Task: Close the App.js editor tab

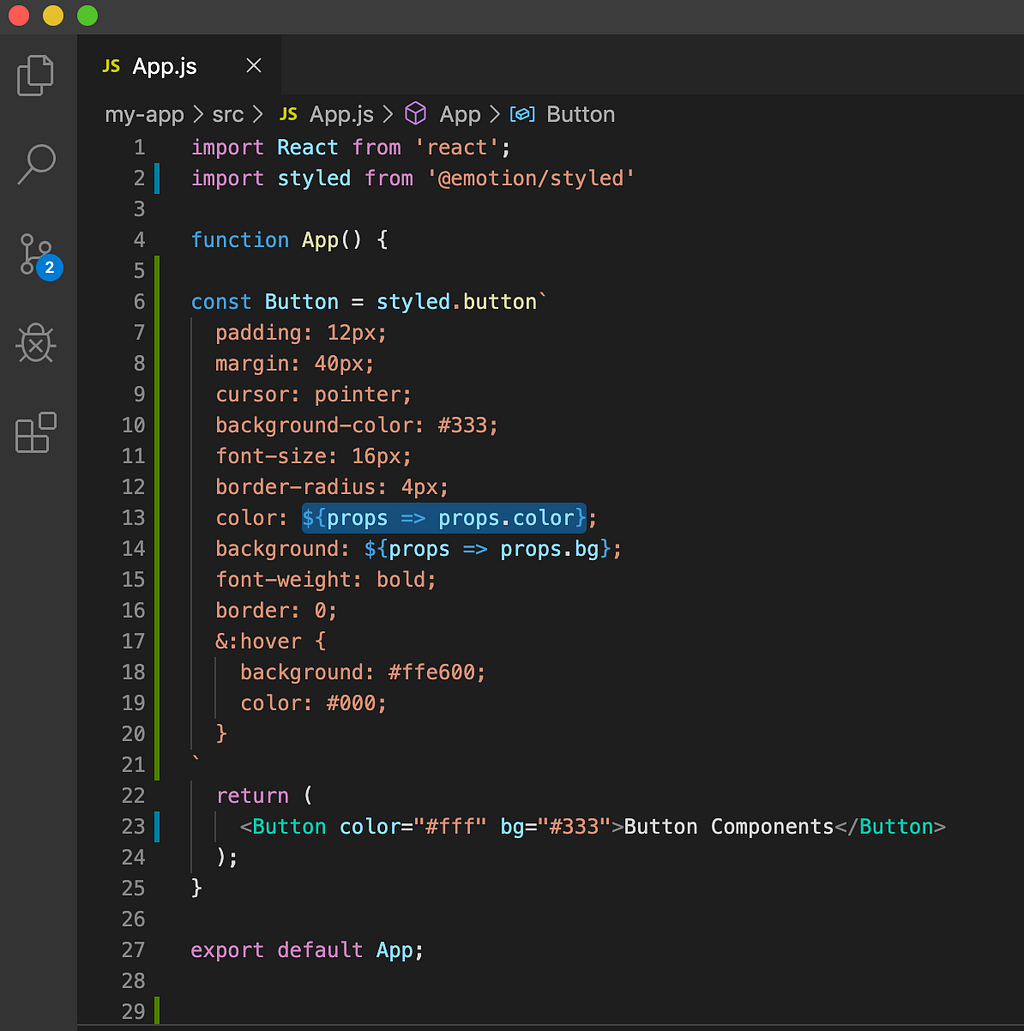Action: (x=254, y=66)
